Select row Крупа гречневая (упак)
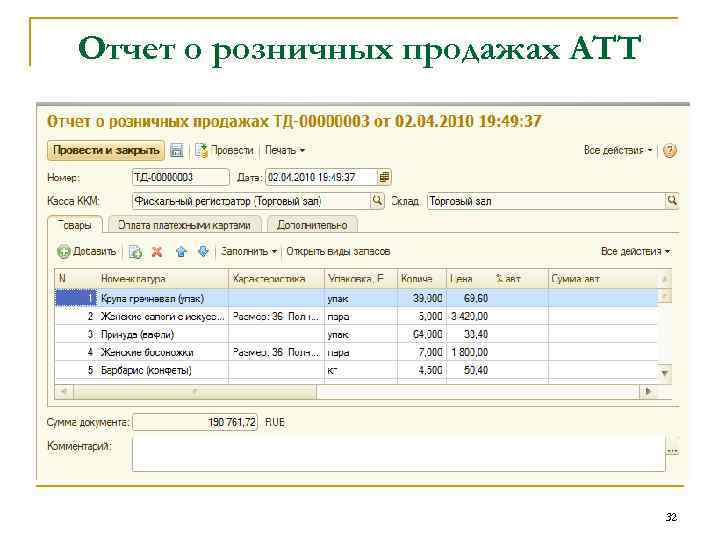 pos(356,298)
